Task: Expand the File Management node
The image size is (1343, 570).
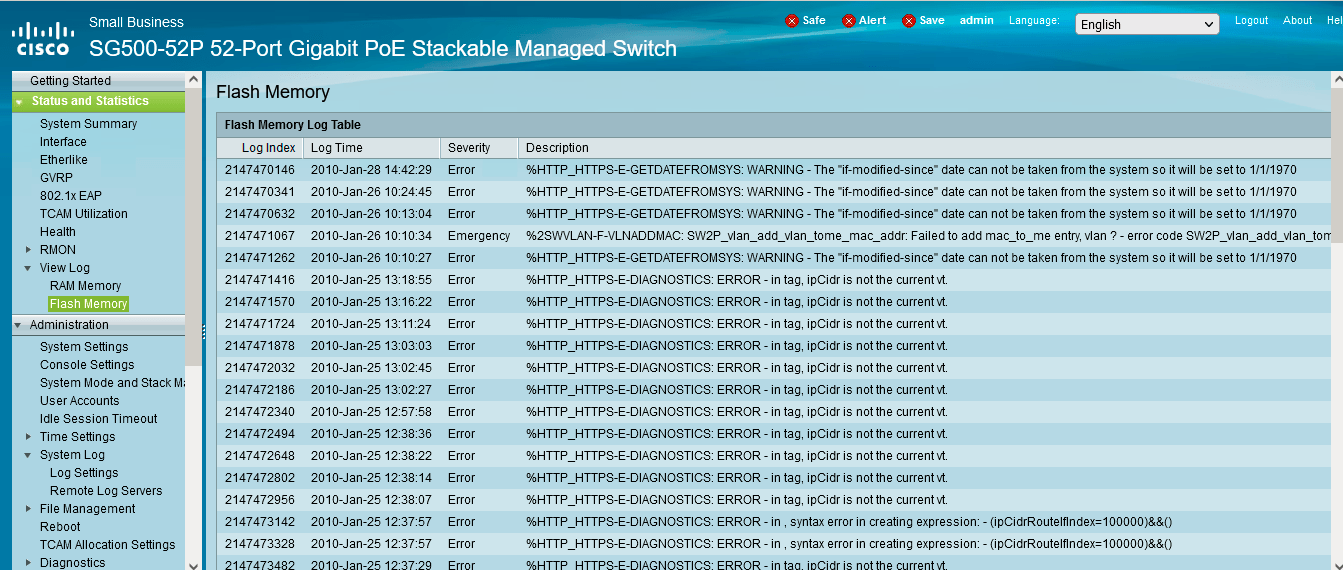Action: (28, 509)
